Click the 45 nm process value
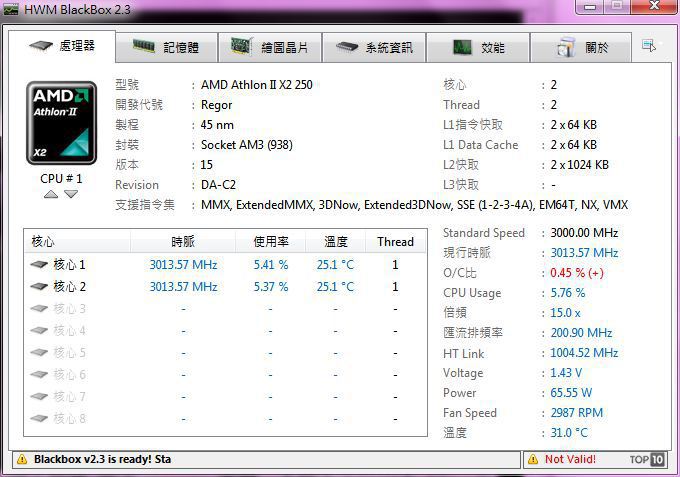This screenshot has height=477, width=680. [x=217, y=125]
